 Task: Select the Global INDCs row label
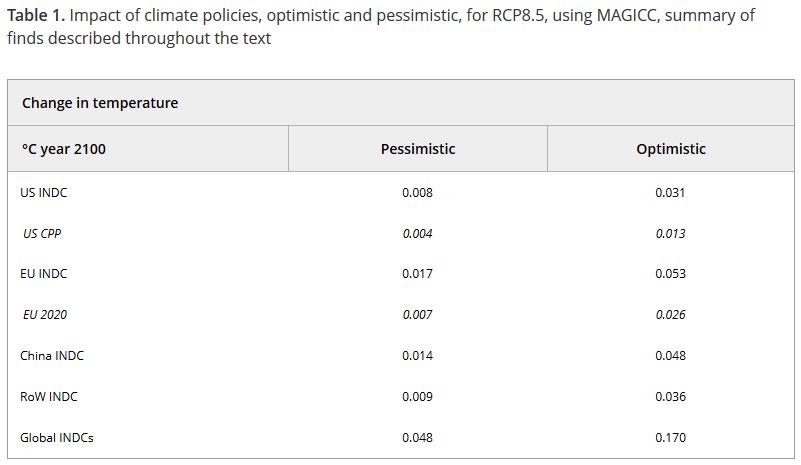pos(57,437)
